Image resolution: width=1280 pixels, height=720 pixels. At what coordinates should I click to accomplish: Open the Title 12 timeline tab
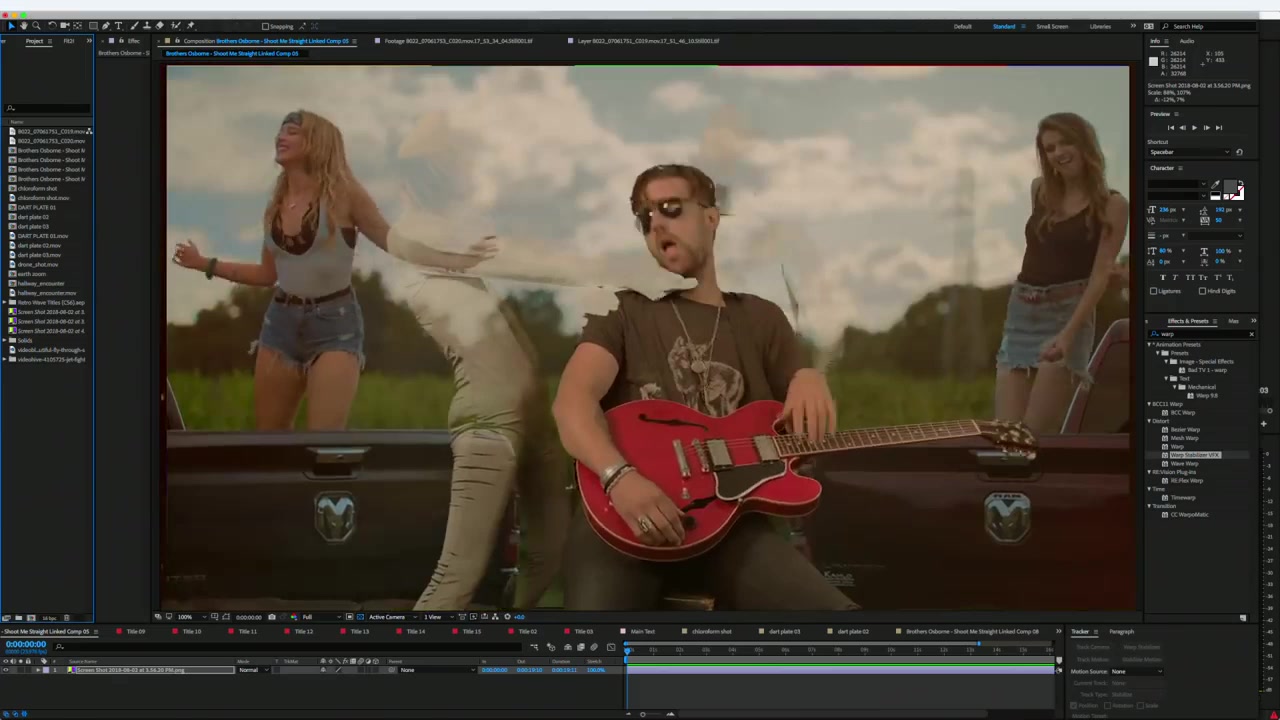(x=303, y=632)
